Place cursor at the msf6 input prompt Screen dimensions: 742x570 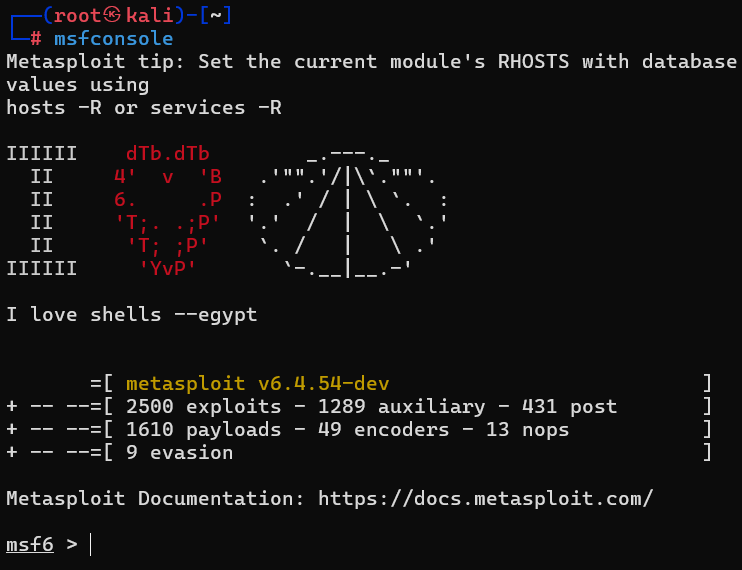(x=90, y=545)
